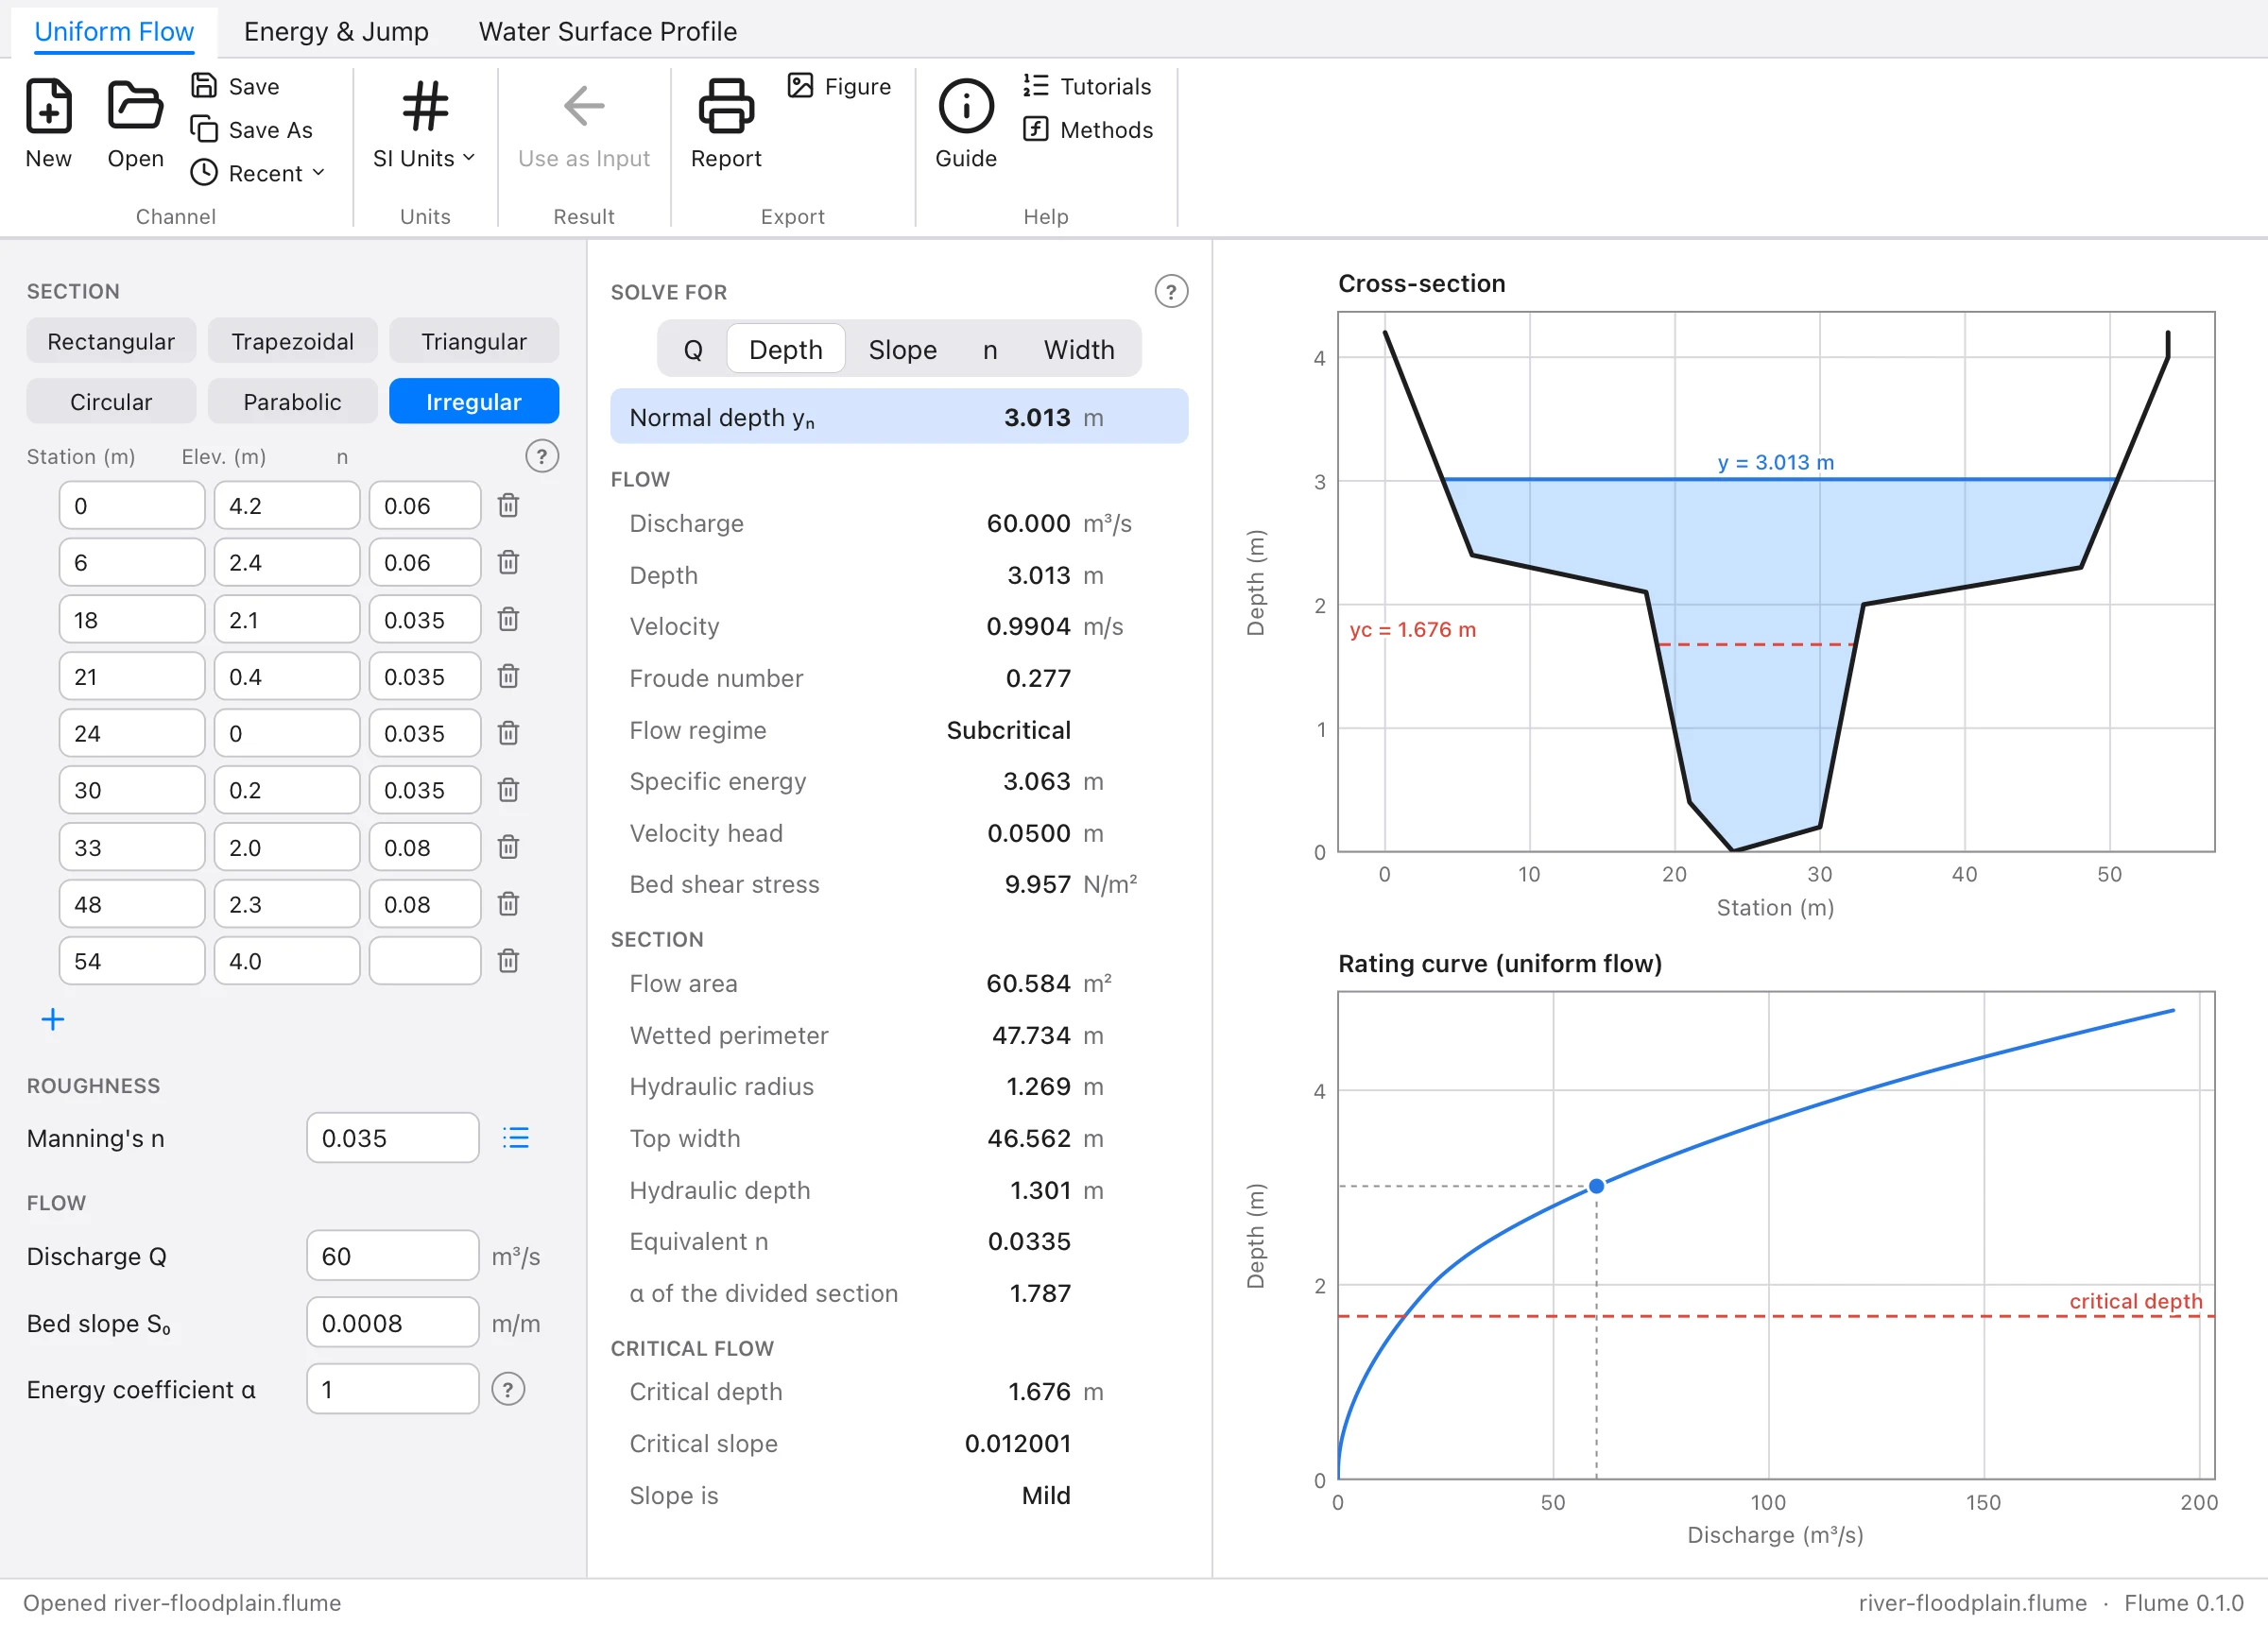This screenshot has height=1625, width=2268.
Task: Create a New channel file
Action: (x=48, y=124)
